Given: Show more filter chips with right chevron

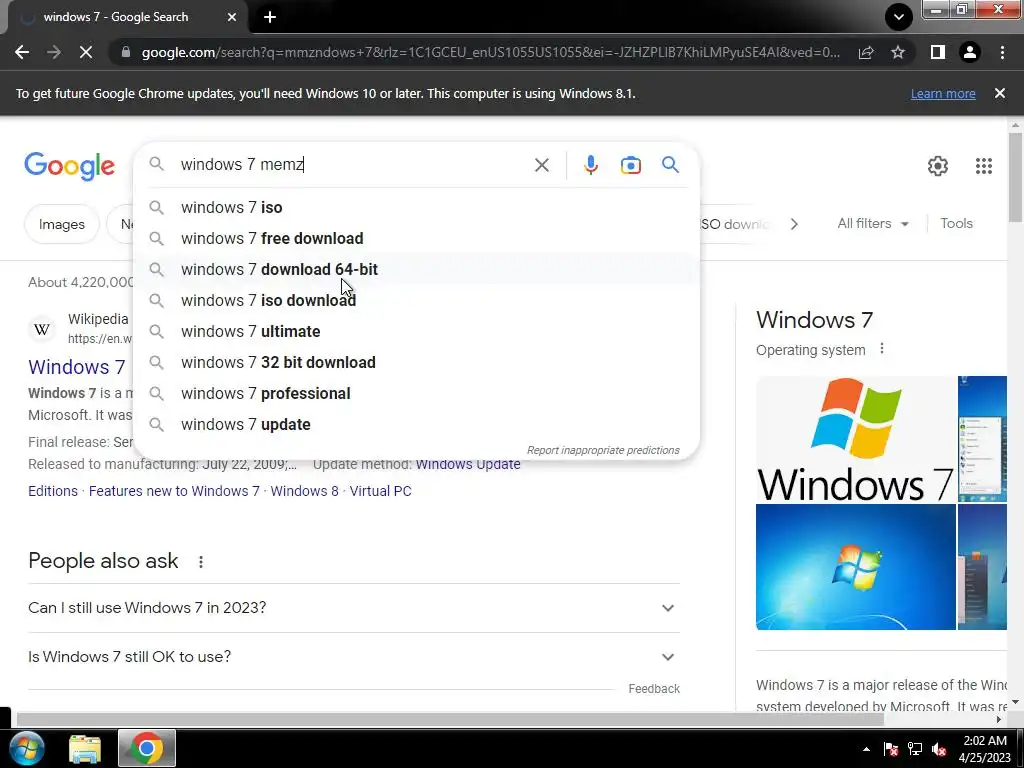Looking at the screenshot, I should [x=794, y=224].
